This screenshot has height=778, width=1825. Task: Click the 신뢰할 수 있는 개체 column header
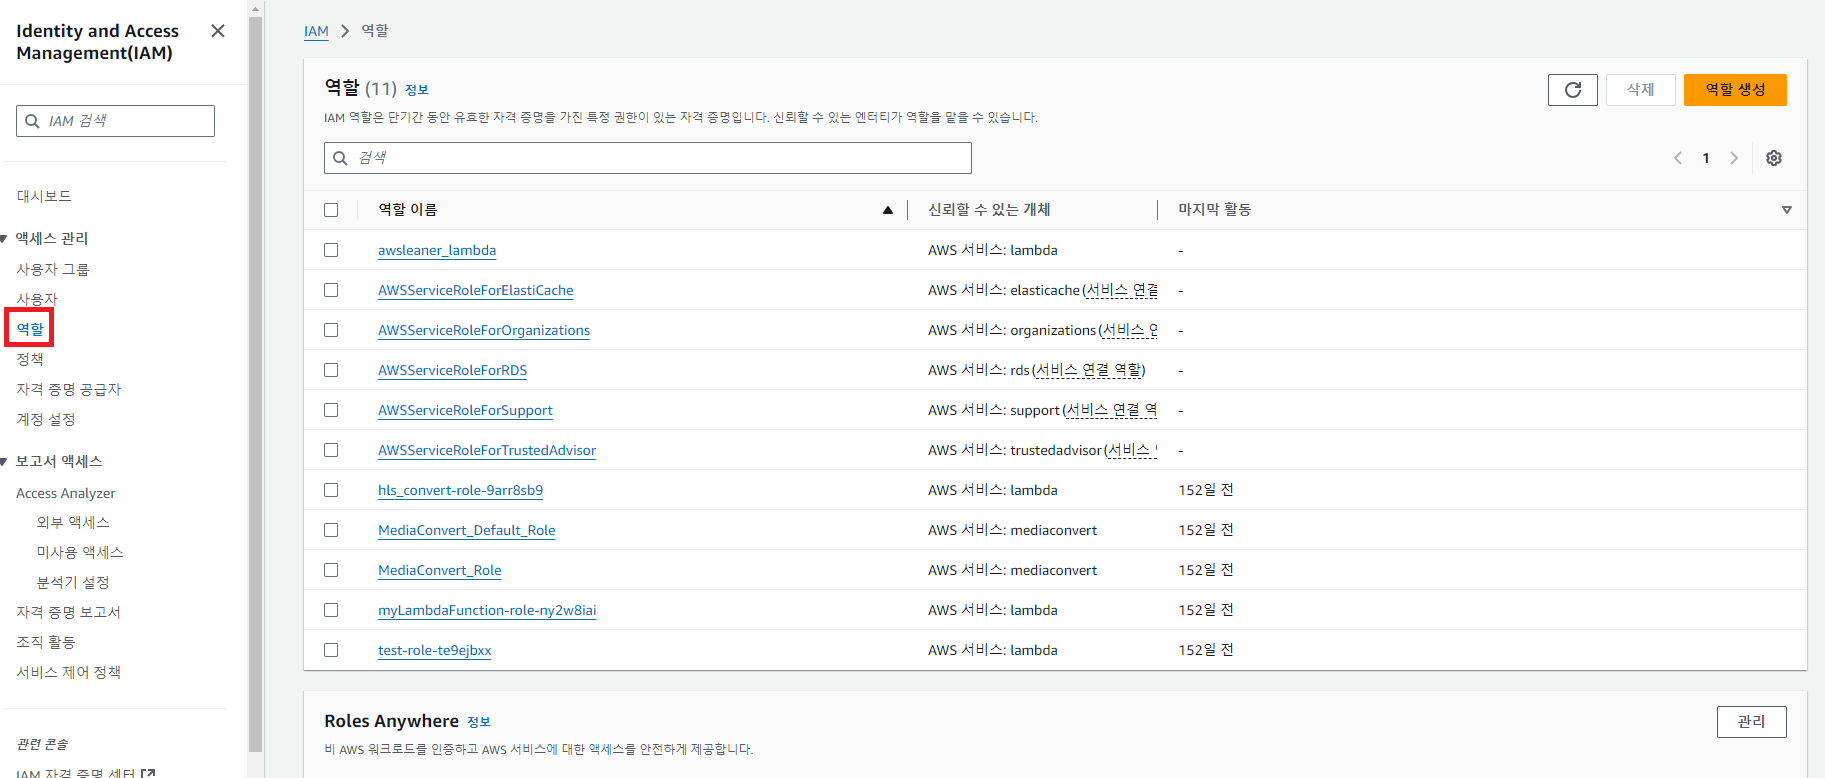tap(989, 210)
